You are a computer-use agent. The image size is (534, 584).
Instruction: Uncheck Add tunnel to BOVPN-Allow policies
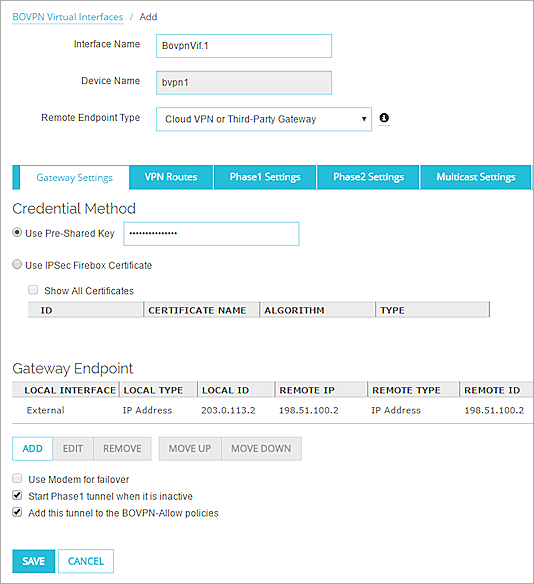(17, 512)
